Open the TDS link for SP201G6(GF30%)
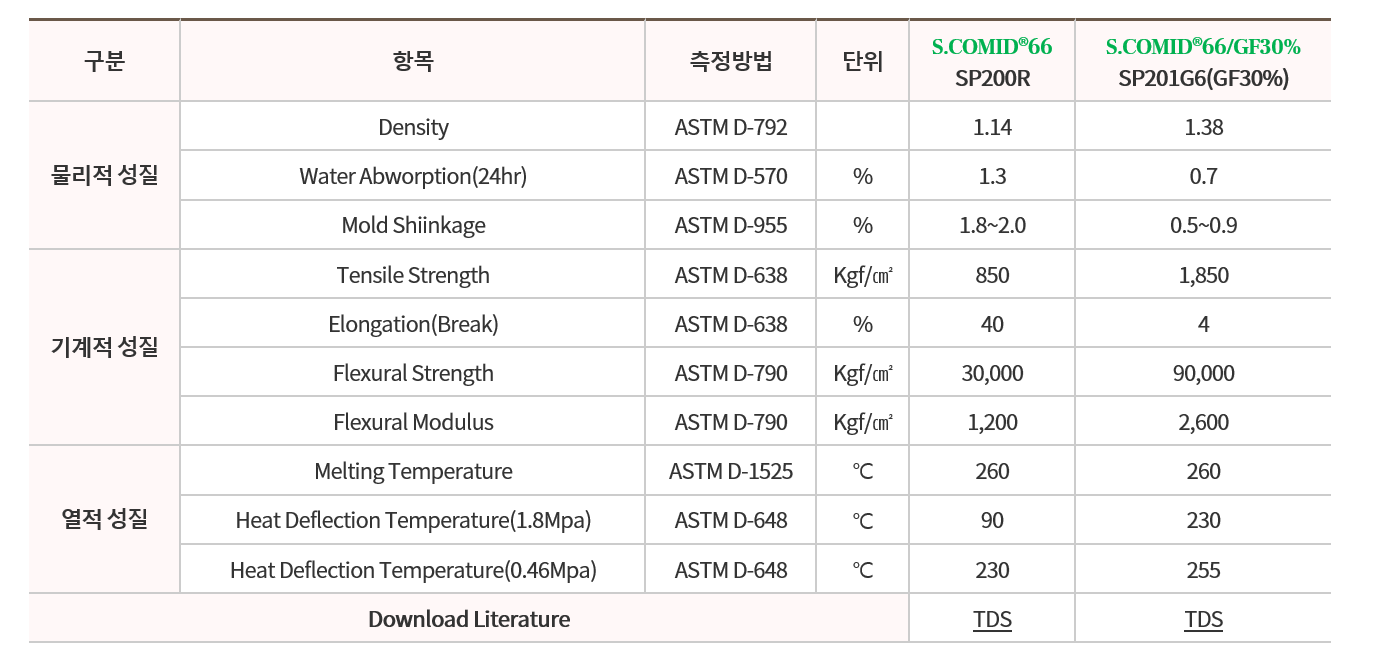This screenshot has width=1380, height=671. 1203,619
